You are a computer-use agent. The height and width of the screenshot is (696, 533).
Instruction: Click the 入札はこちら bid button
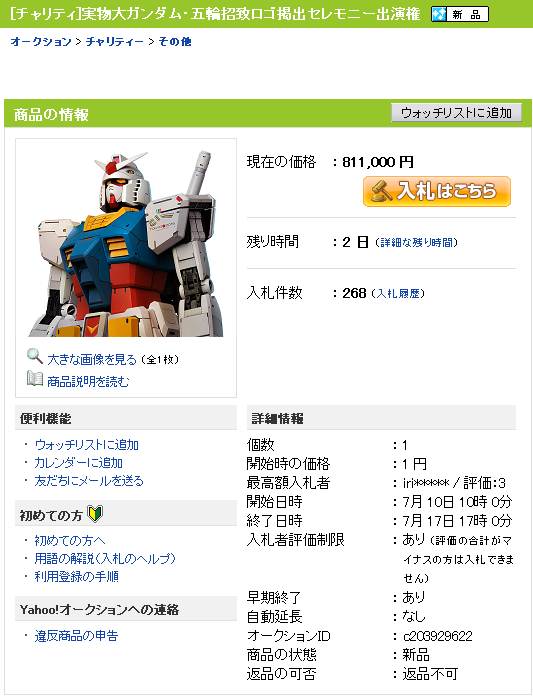click(x=437, y=191)
